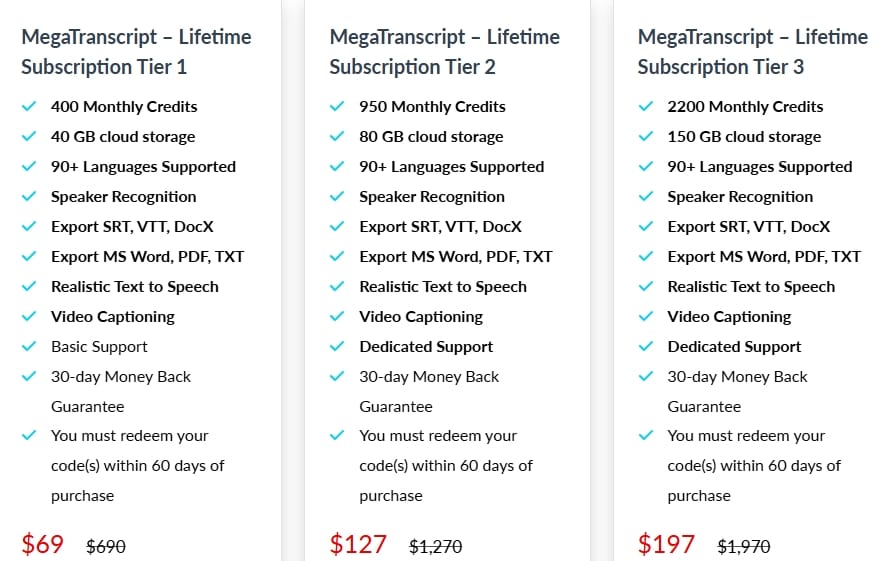Screen dimensions: 880x561
Task: Click the crossed-out $690 original price
Action: coord(106,547)
